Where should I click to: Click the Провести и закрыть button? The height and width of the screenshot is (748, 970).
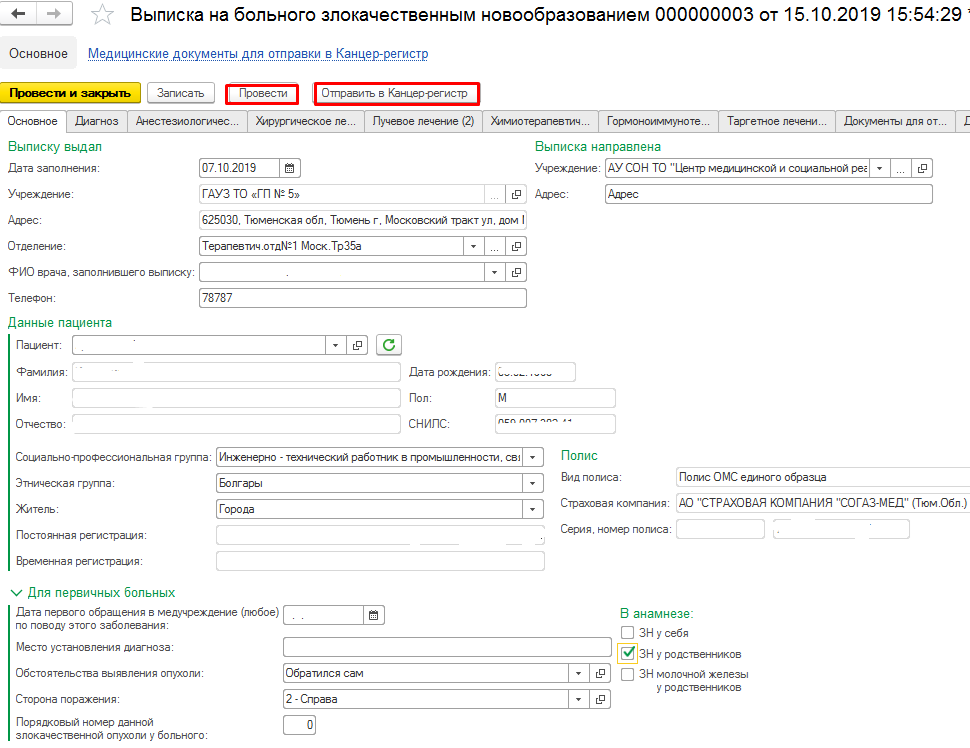[70, 93]
